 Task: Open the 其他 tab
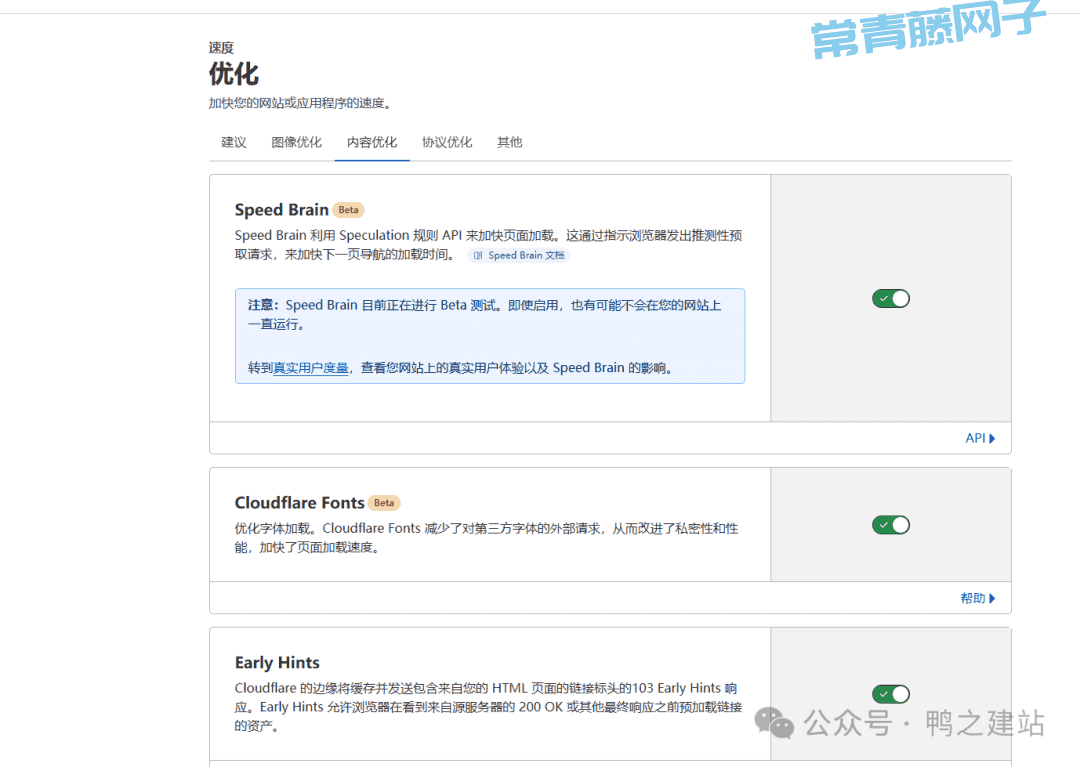pyautogui.click(x=510, y=143)
